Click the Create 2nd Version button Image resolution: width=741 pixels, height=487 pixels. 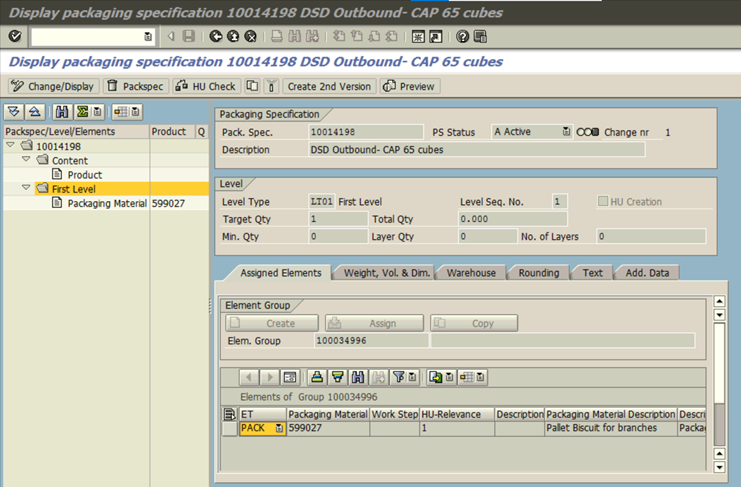(328, 87)
